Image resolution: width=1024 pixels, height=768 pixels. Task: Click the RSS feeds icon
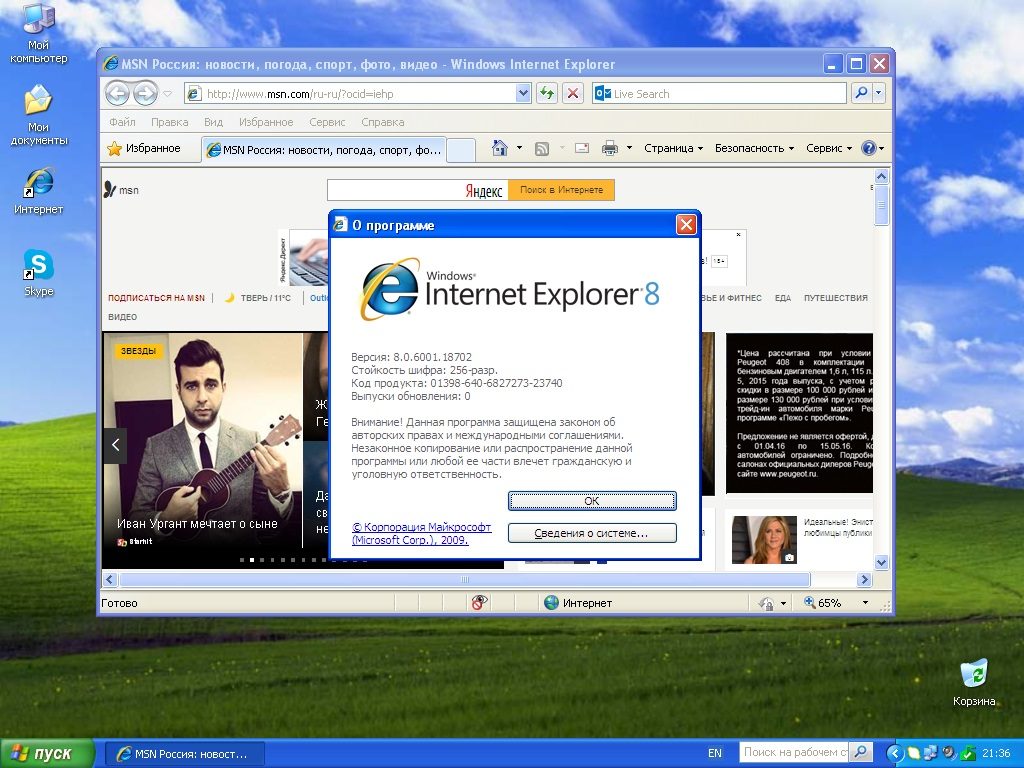541,149
